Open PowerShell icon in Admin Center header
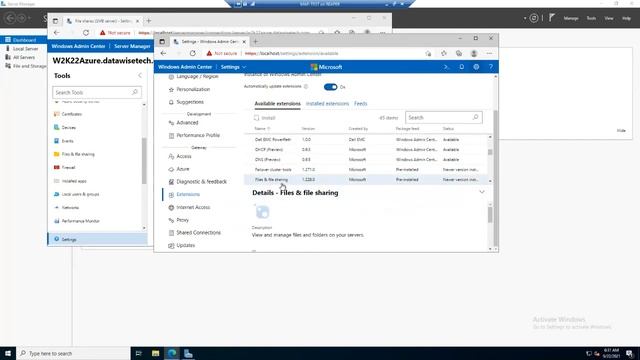640x360 pixels. pyautogui.click(x=447, y=67)
